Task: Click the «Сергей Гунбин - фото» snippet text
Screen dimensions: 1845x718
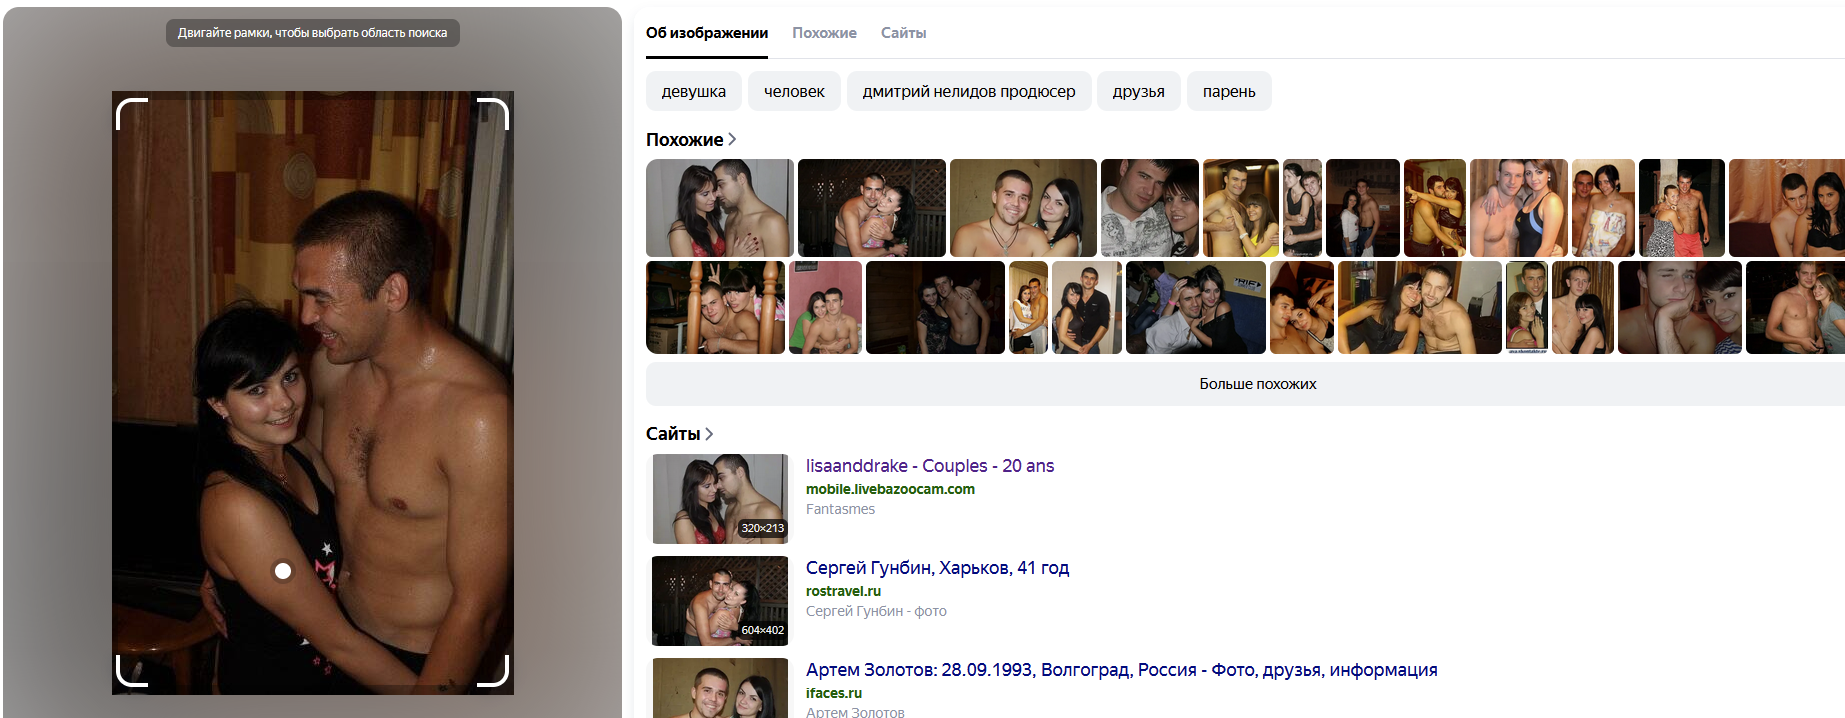Action: (x=876, y=611)
